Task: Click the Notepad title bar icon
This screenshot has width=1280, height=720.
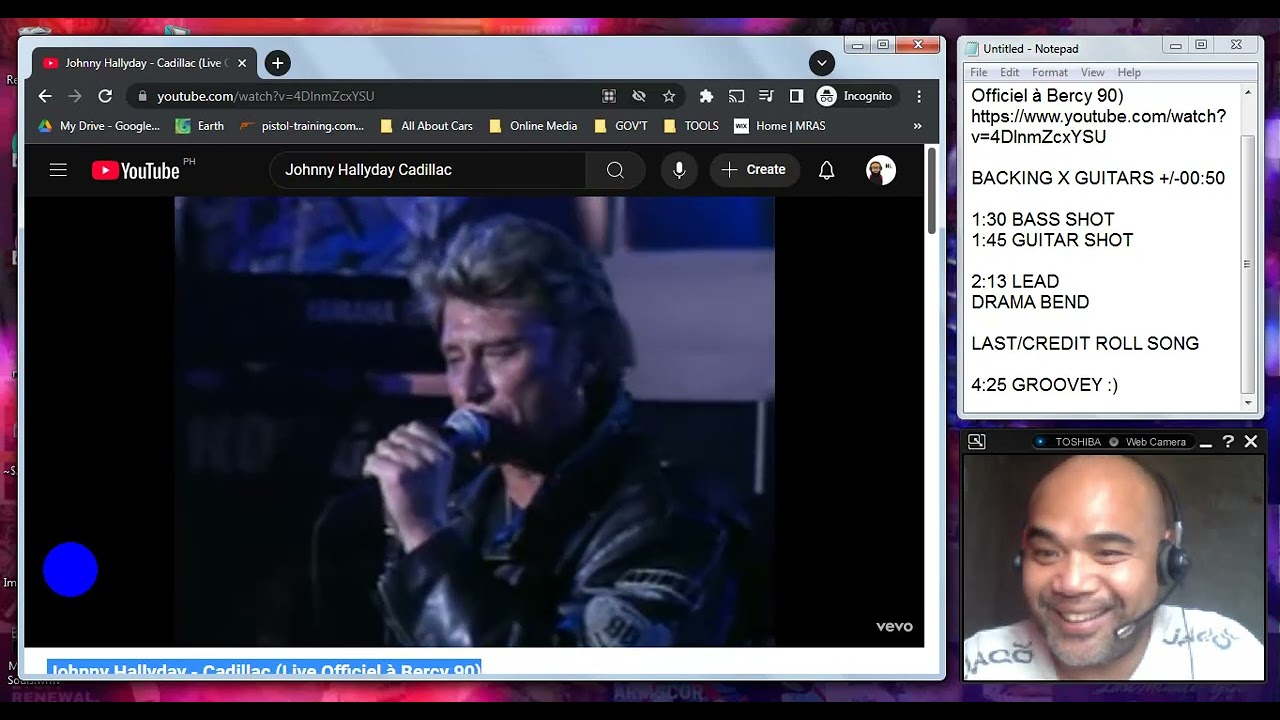Action: pyautogui.click(x=971, y=48)
